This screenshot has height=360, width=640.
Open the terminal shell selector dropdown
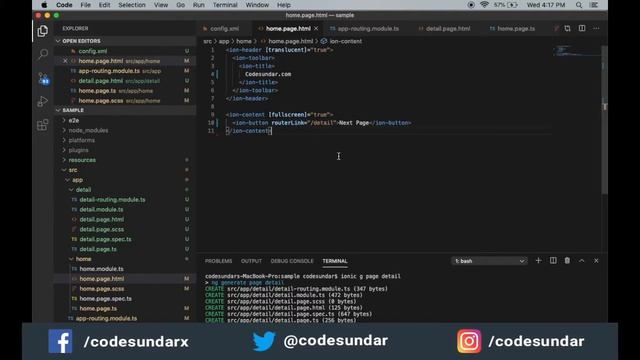tap(489, 261)
